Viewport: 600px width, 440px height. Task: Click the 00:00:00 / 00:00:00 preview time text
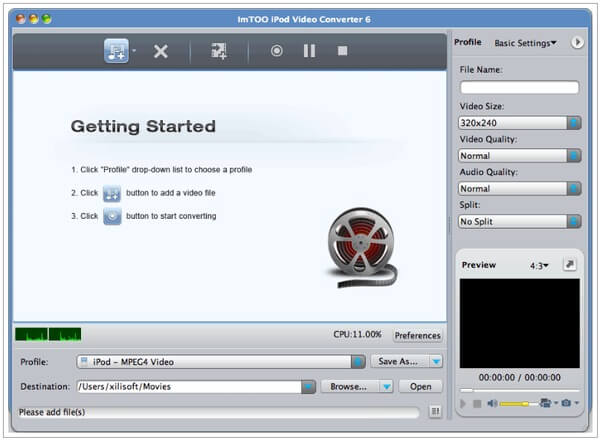click(519, 378)
